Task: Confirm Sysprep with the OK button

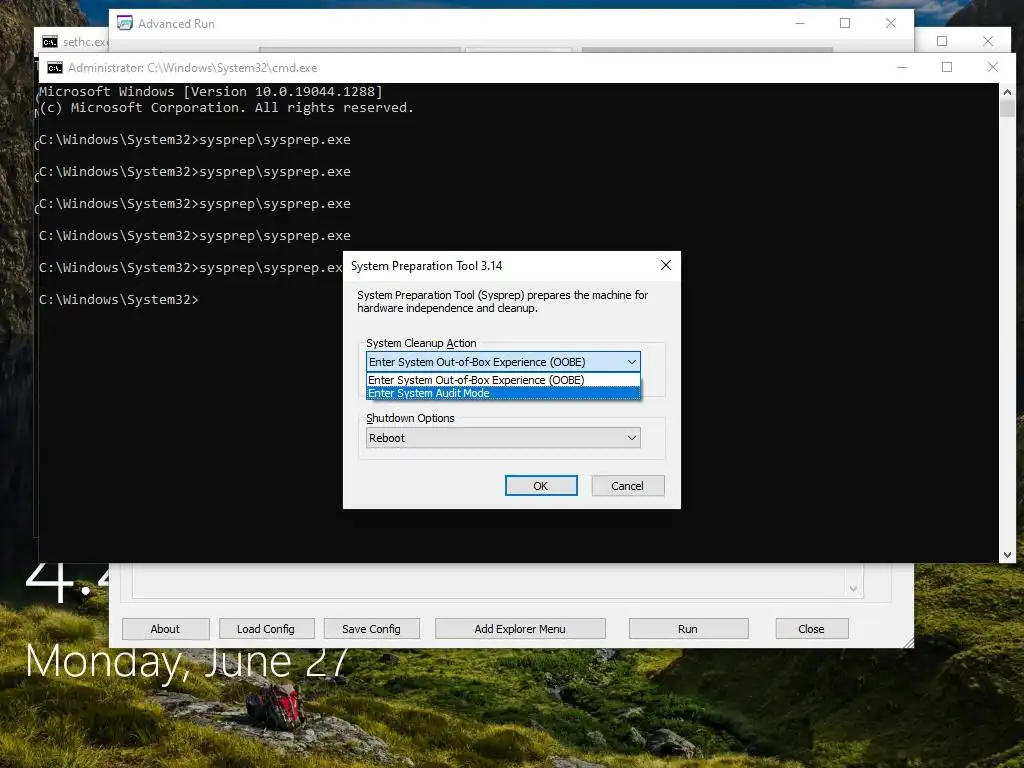Action: 541,486
